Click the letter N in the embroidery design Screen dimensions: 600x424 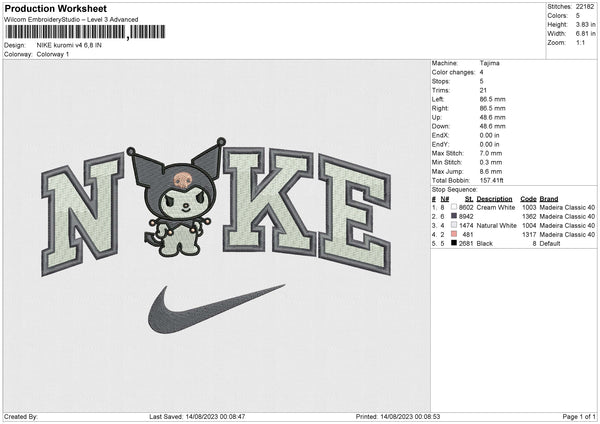pos(82,214)
